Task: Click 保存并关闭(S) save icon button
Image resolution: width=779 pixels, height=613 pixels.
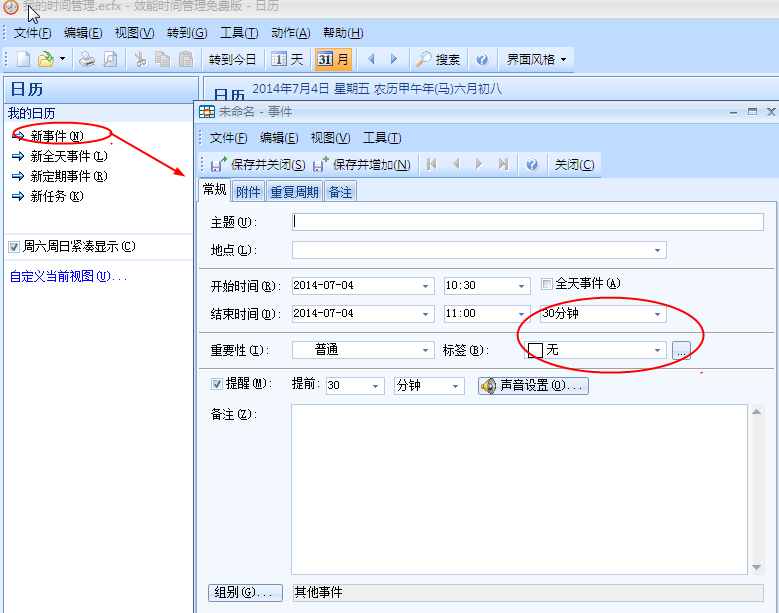Action: tap(258, 164)
